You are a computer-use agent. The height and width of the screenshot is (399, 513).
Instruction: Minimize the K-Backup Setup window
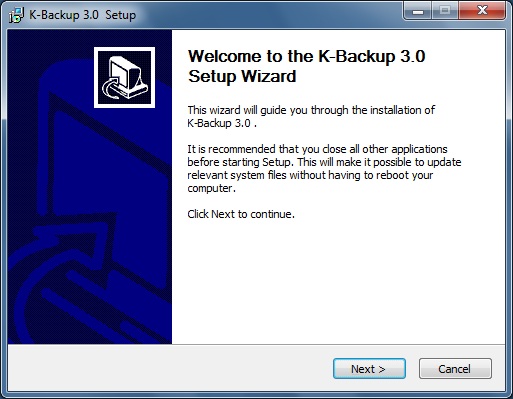[x=418, y=11]
